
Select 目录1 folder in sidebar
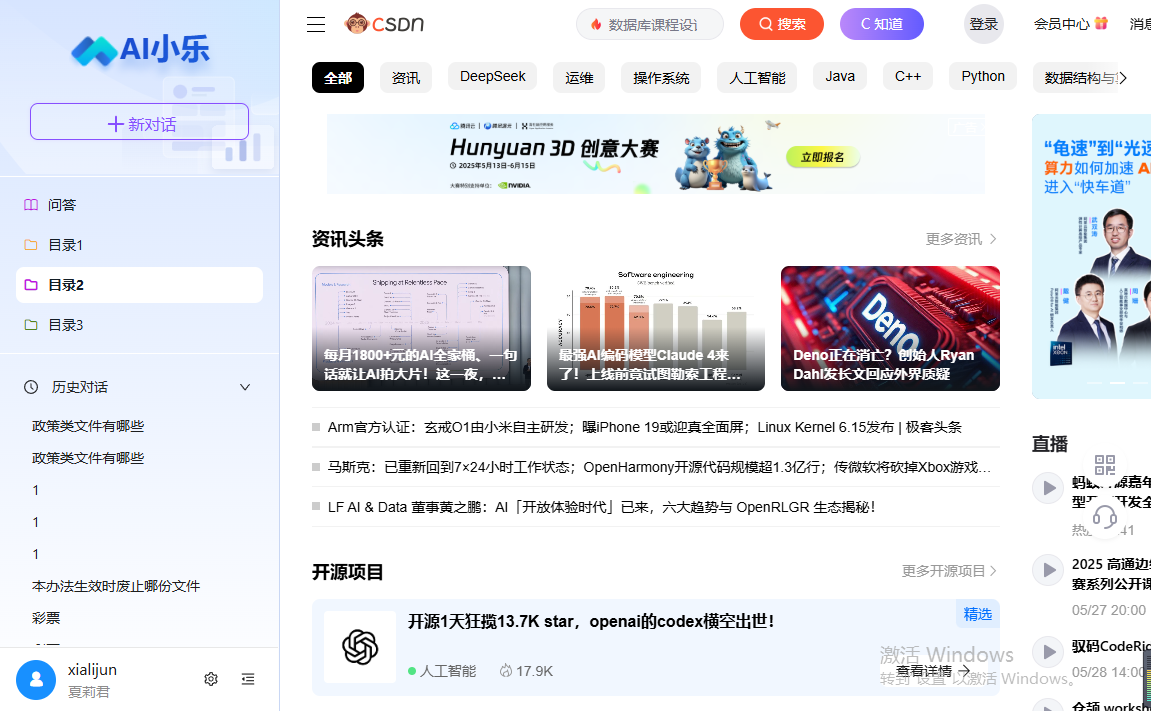point(65,245)
